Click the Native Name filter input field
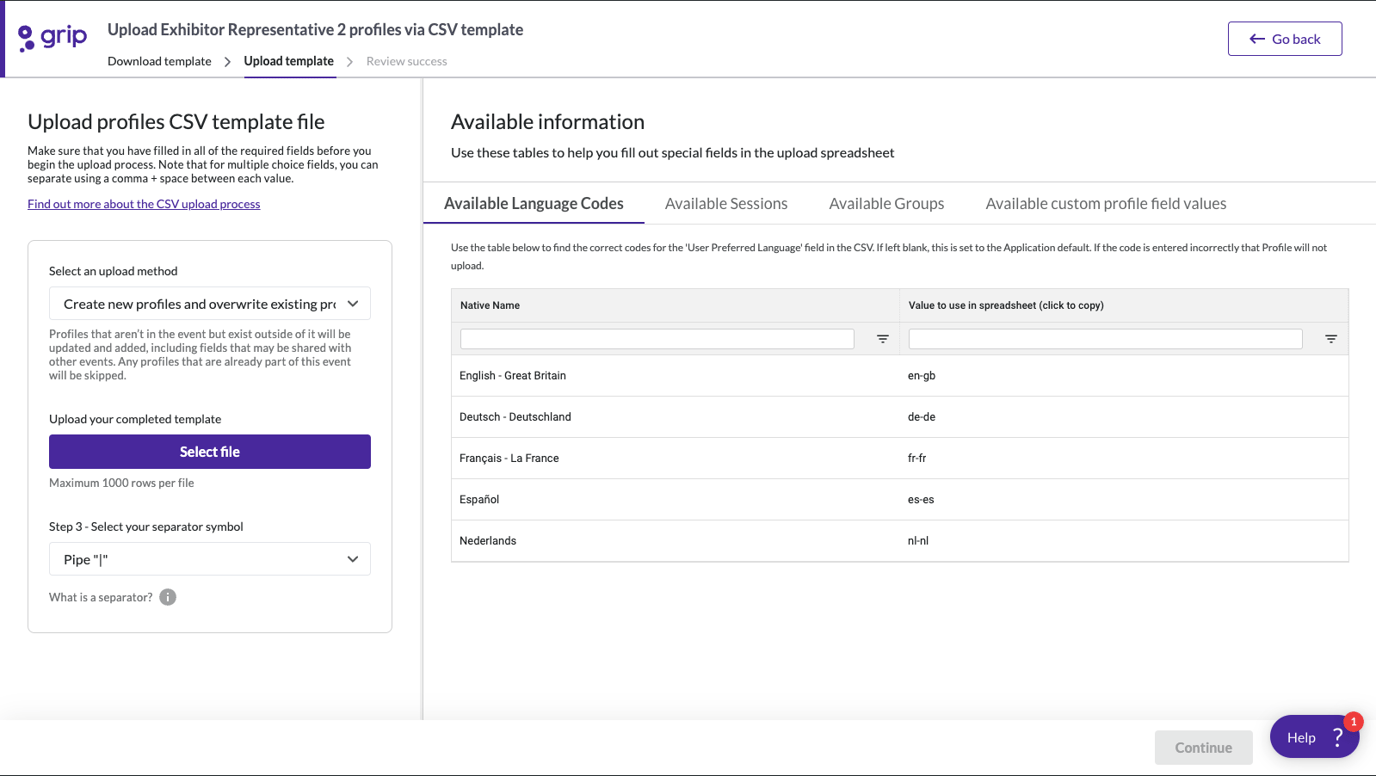 (x=656, y=338)
